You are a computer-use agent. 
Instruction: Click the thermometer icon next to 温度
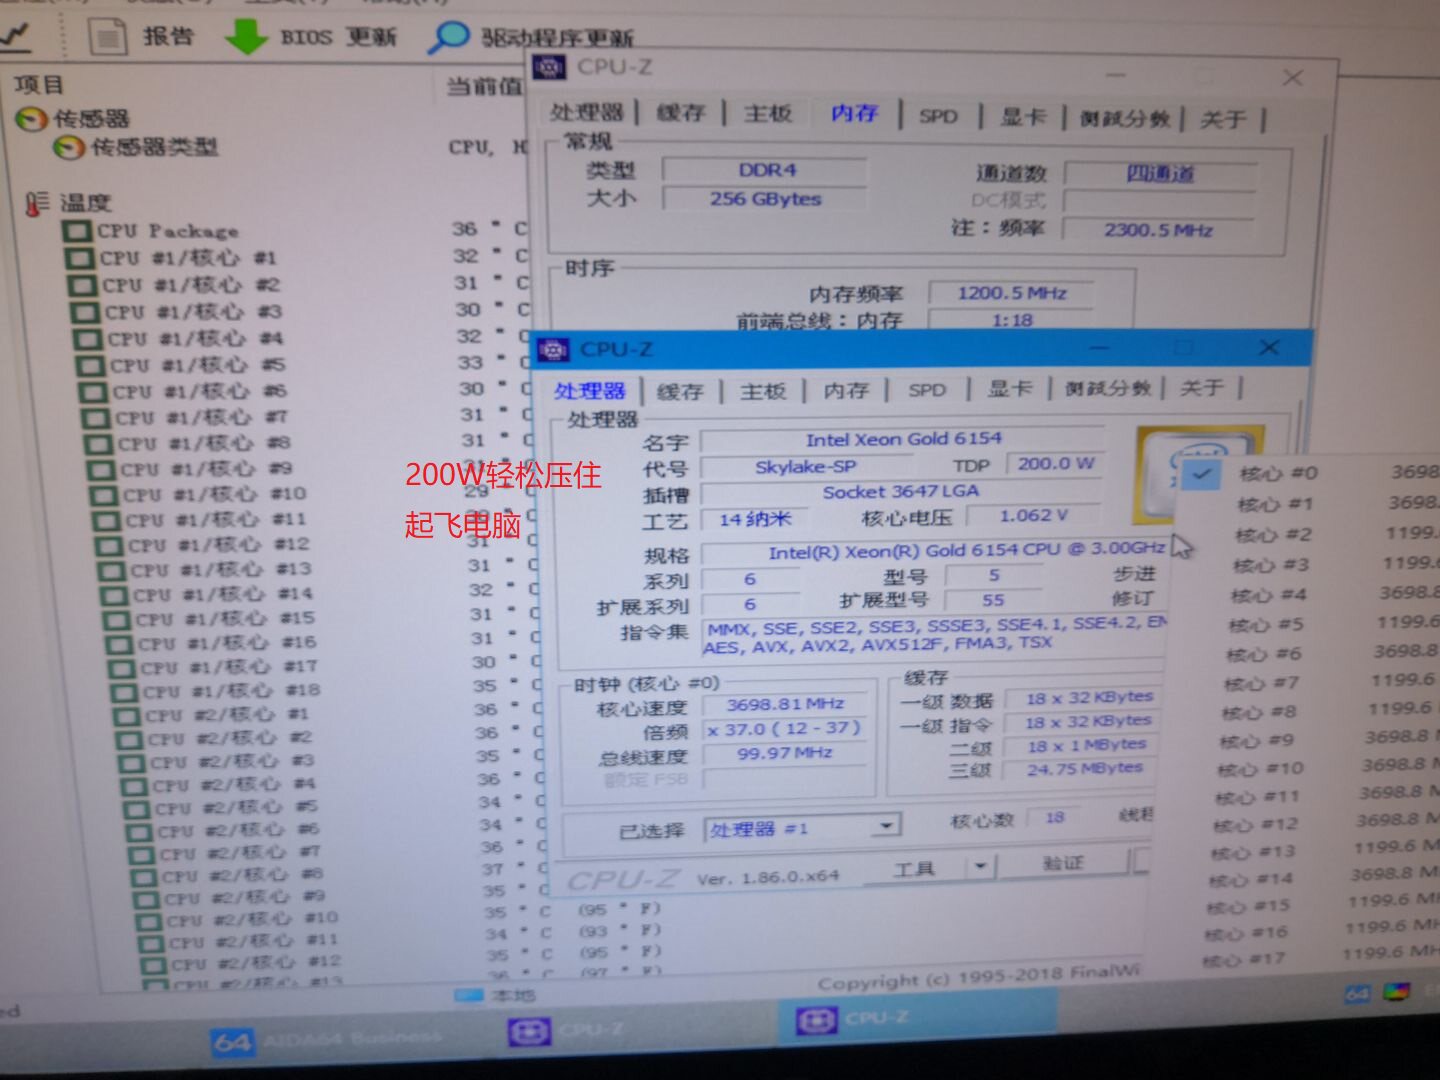(36, 204)
